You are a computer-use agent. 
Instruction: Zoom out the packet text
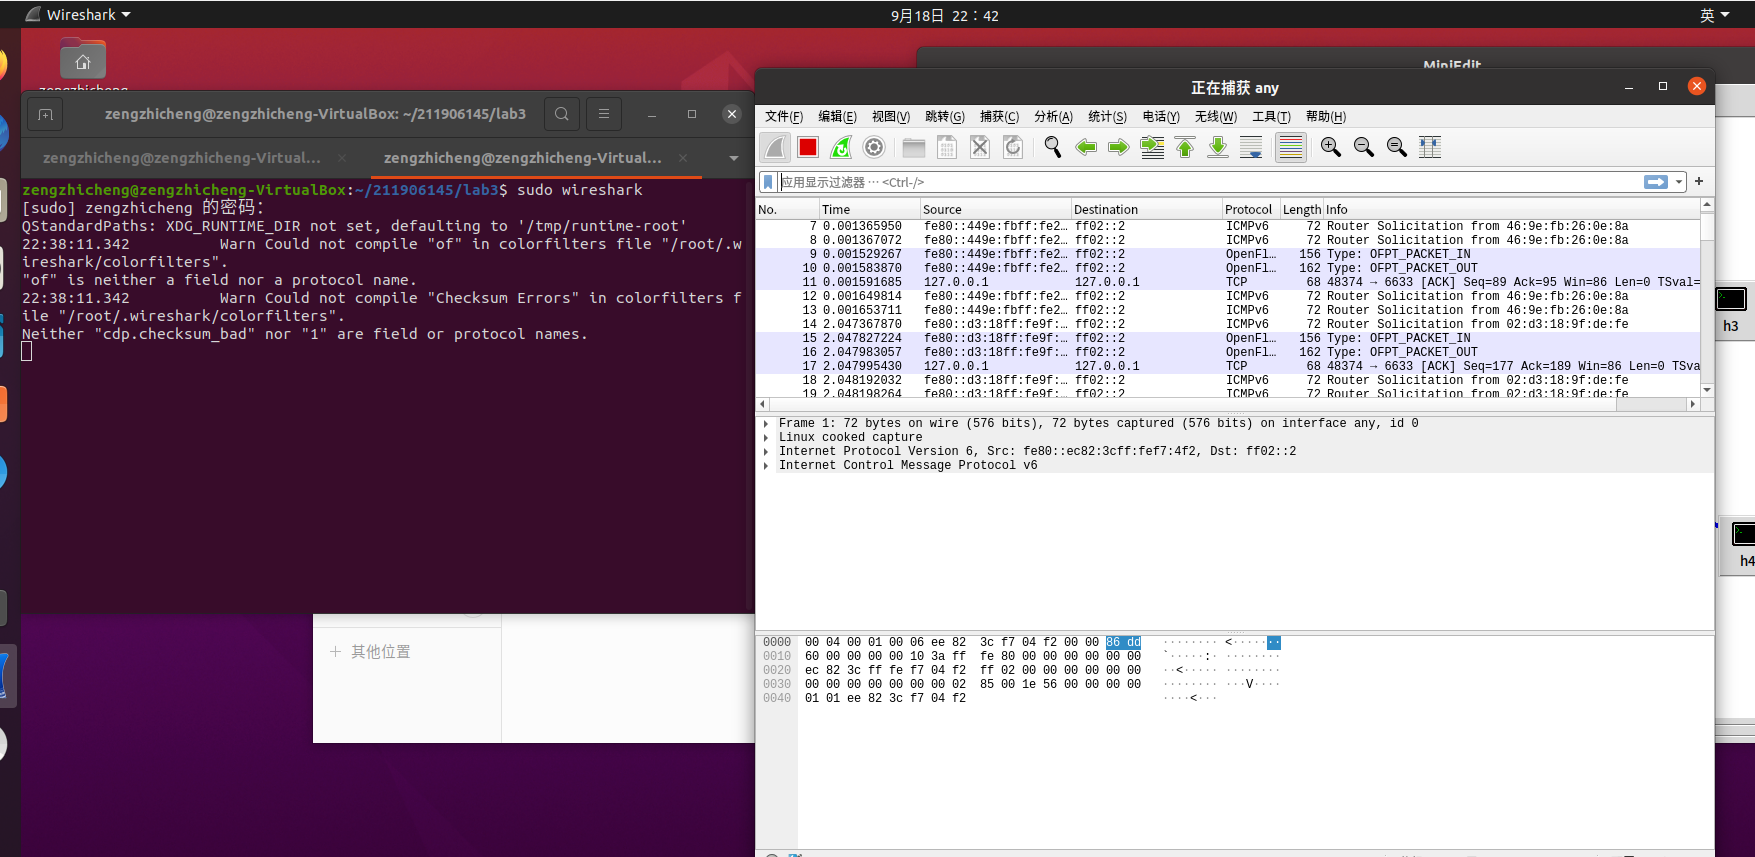coord(1364,147)
